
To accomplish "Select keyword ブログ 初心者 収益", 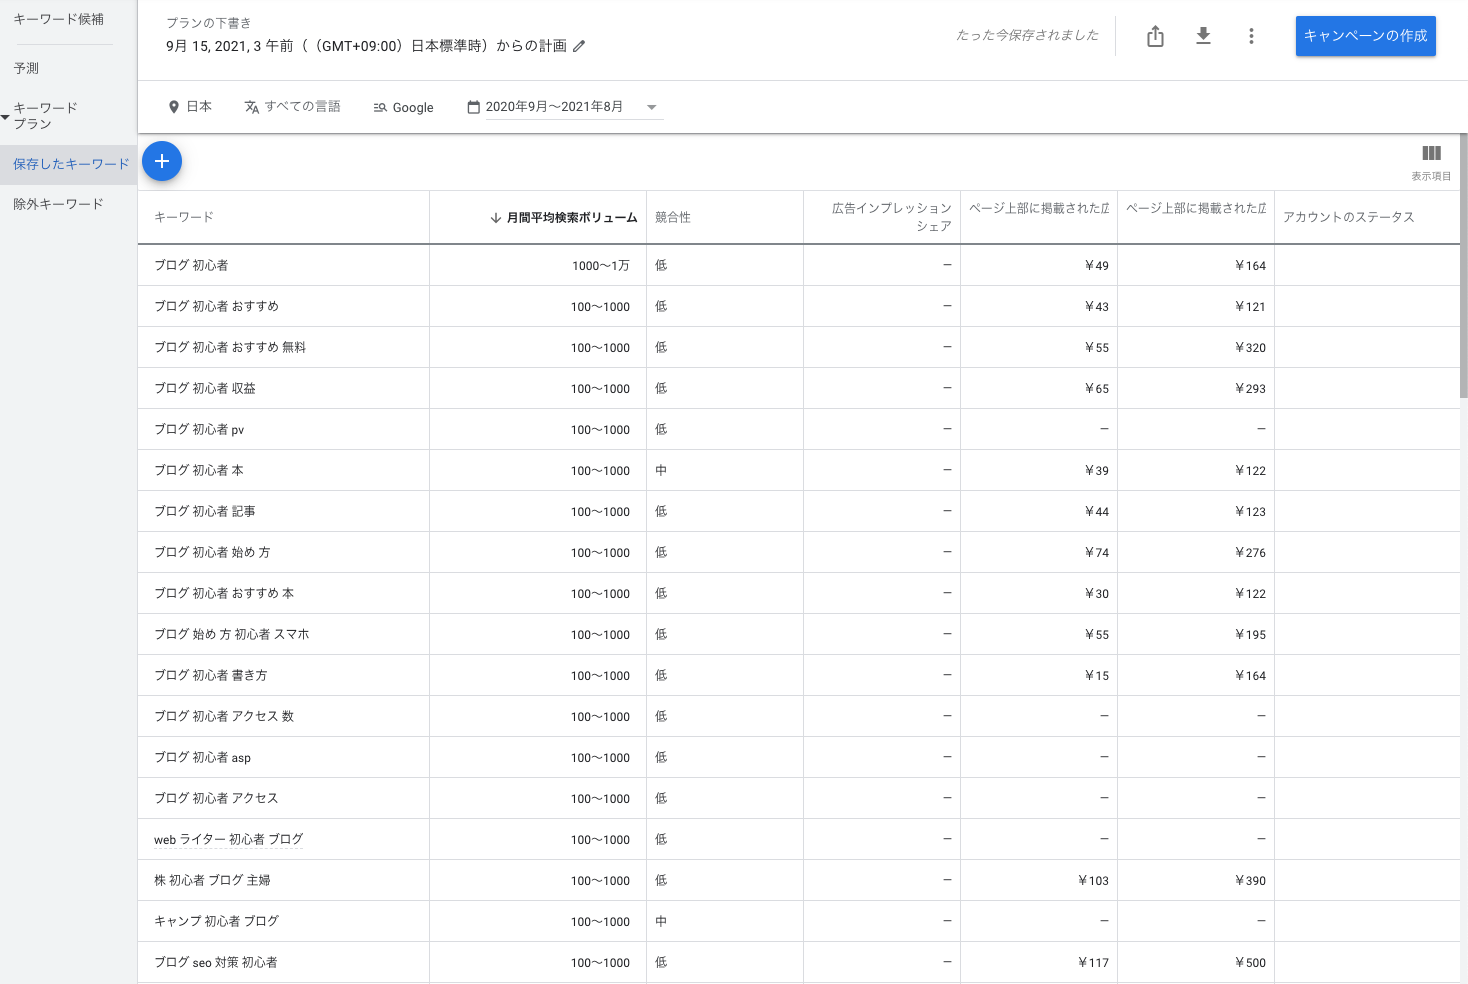I will click(x=205, y=388).
